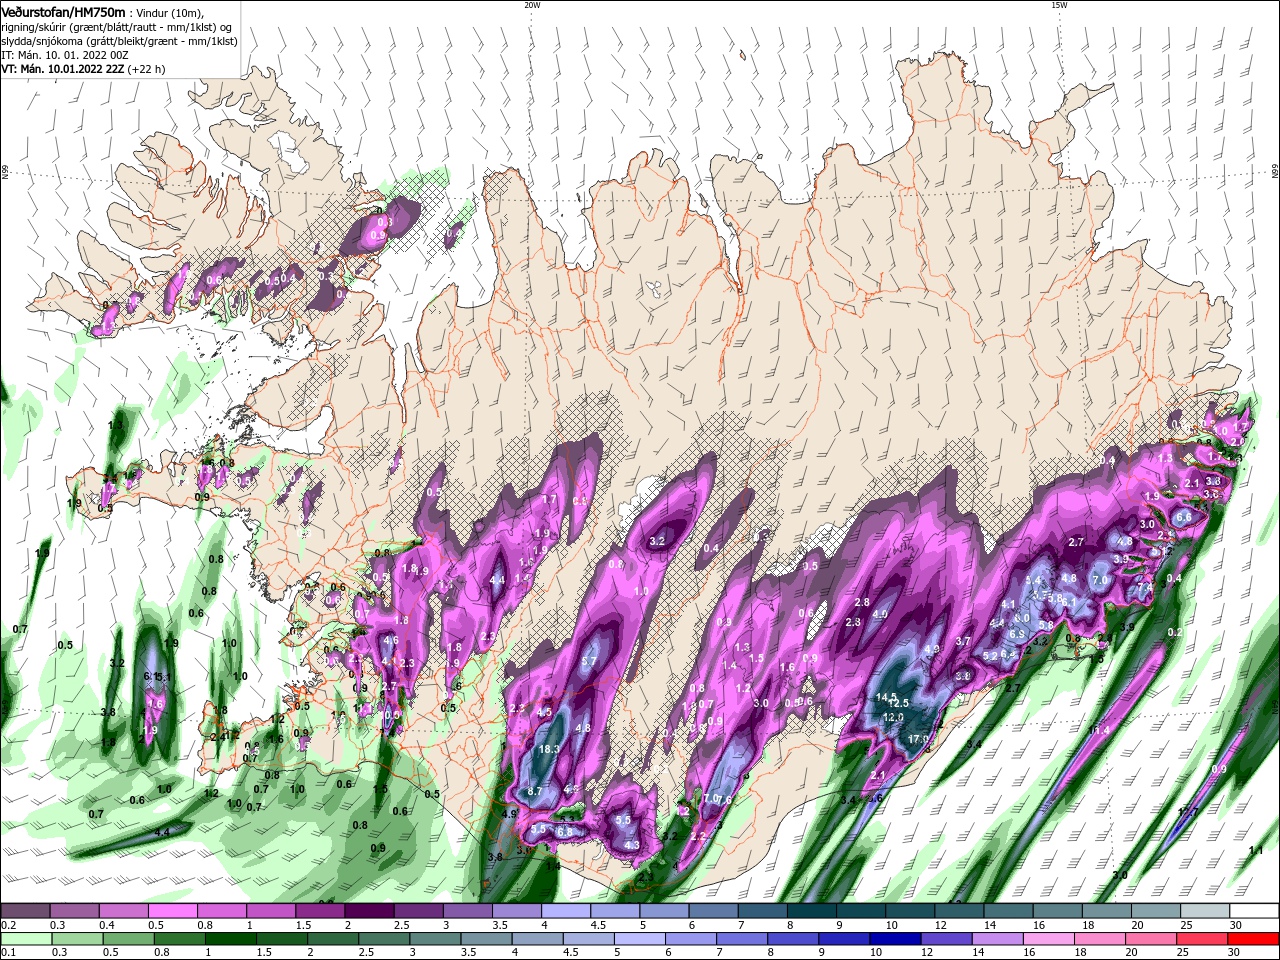This screenshot has width=1280, height=960.
Task: Click the white 30 swatch in snow legend
Action: (1254, 911)
